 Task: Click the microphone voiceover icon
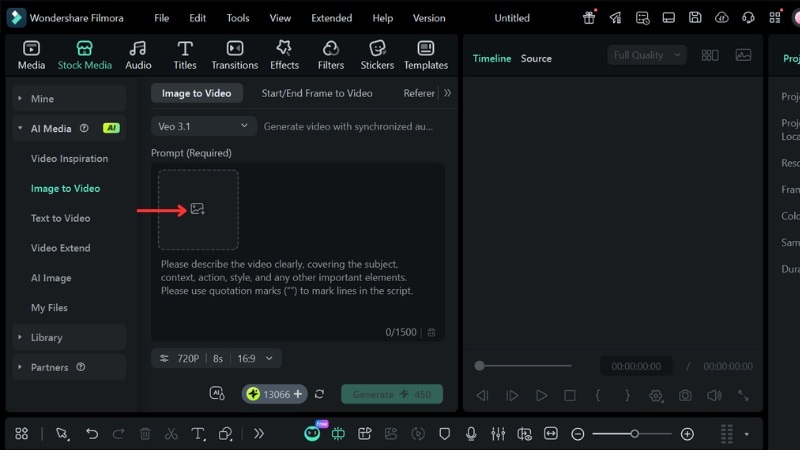click(x=471, y=434)
